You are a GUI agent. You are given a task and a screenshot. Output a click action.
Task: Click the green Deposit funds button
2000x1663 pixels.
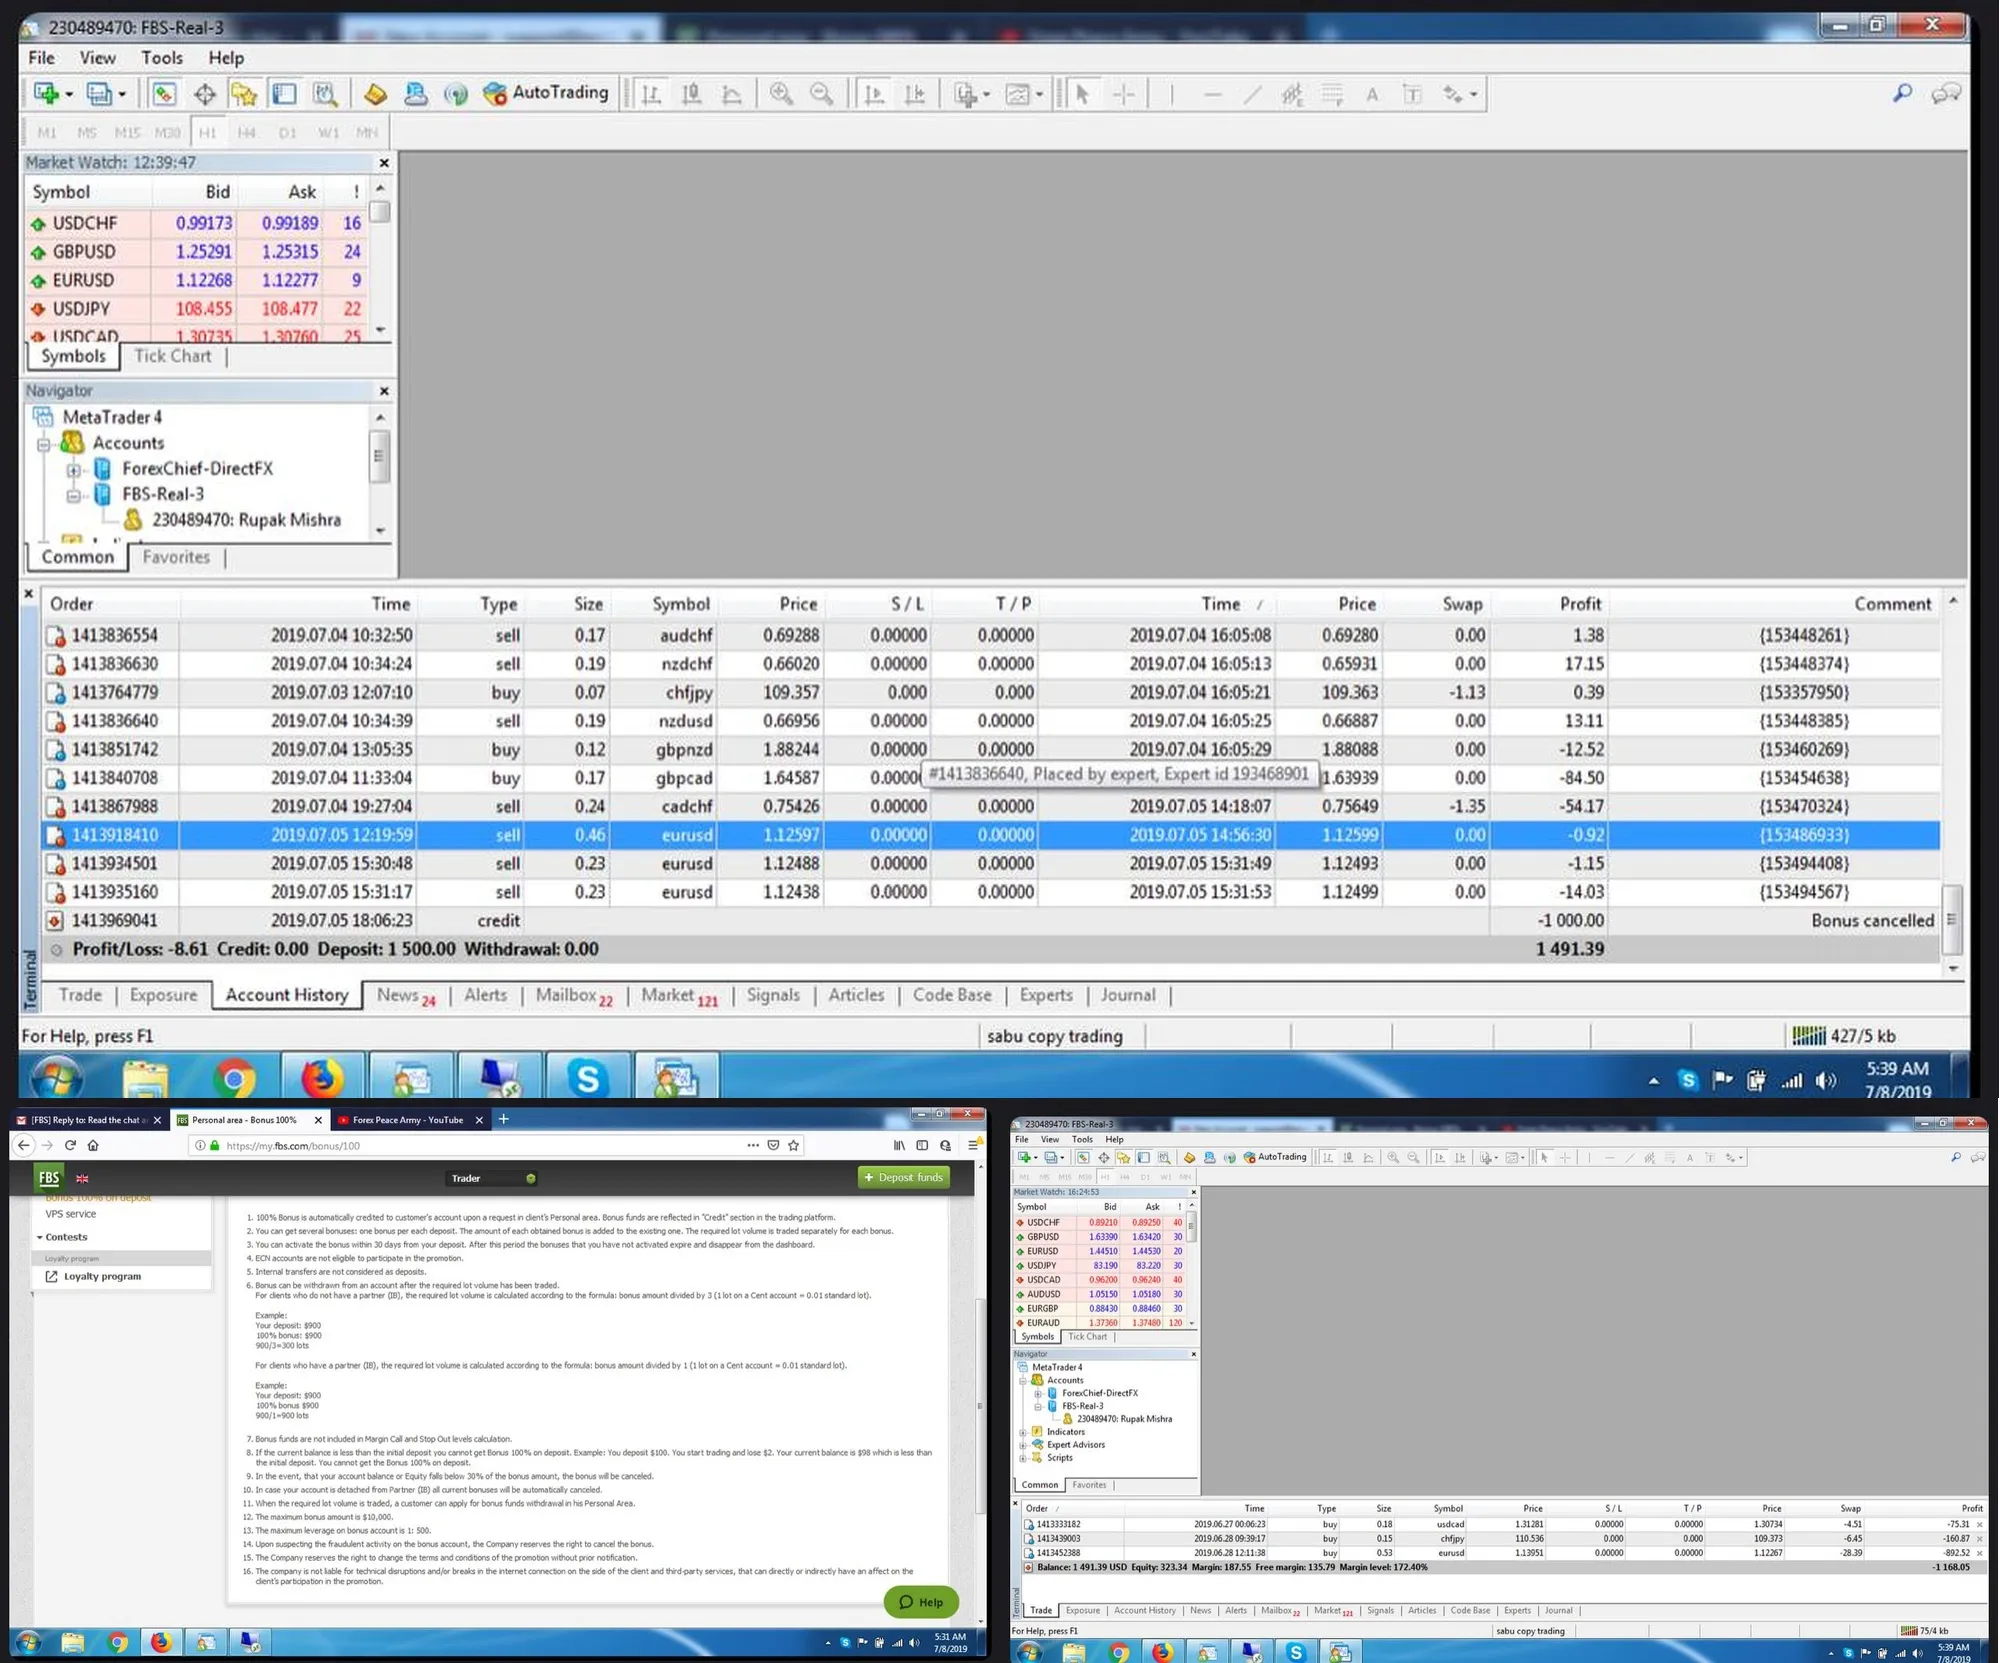pyautogui.click(x=903, y=1178)
